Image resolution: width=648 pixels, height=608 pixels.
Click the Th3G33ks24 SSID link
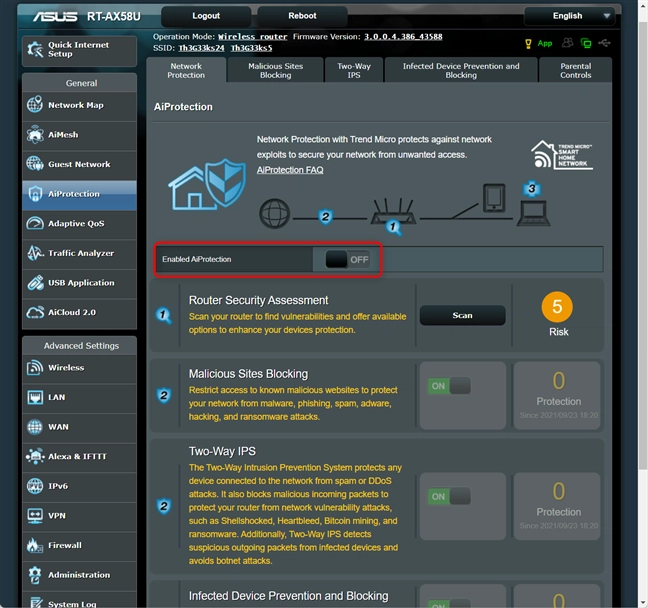(x=201, y=48)
